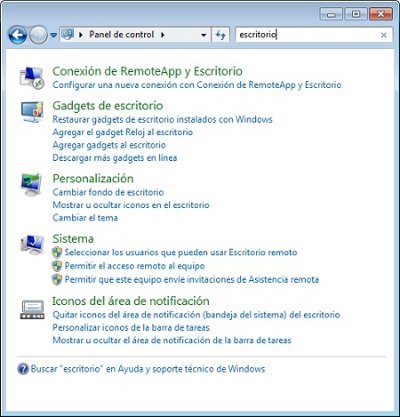The width and height of the screenshot is (400, 417).
Task: Click the Personalización monitor icon
Action: click(32, 185)
